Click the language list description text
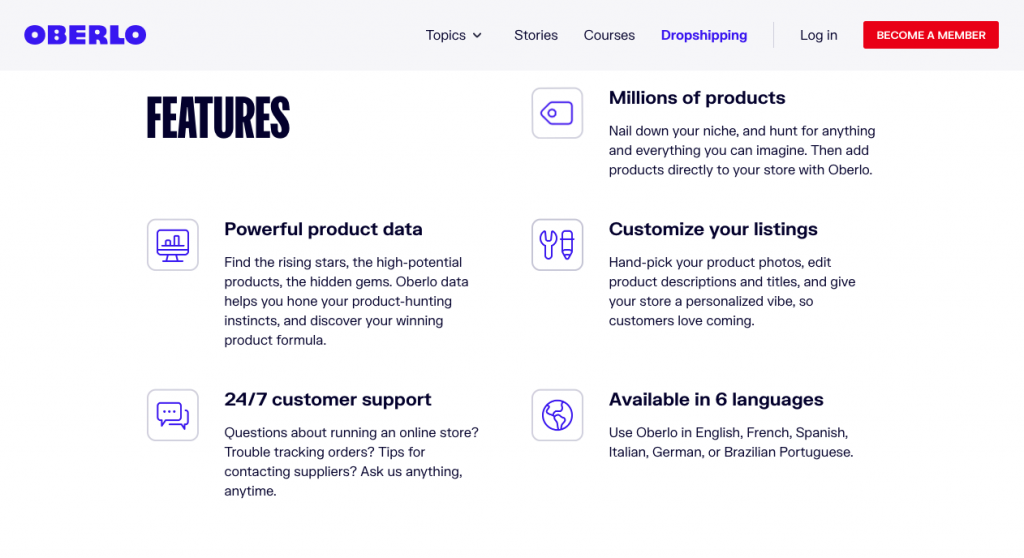Image resolution: width=1024 pixels, height=558 pixels. (x=731, y=442)
